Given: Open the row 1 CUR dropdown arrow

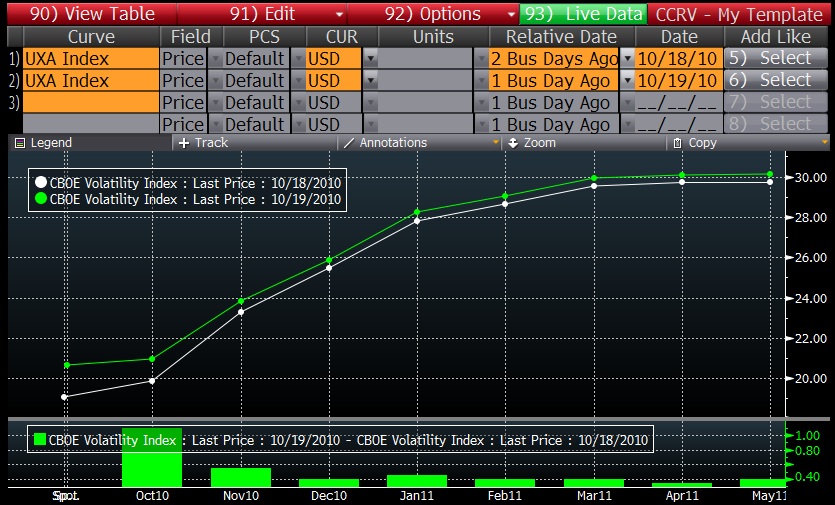Looking at the screenshot, I should tap(370, 58).
